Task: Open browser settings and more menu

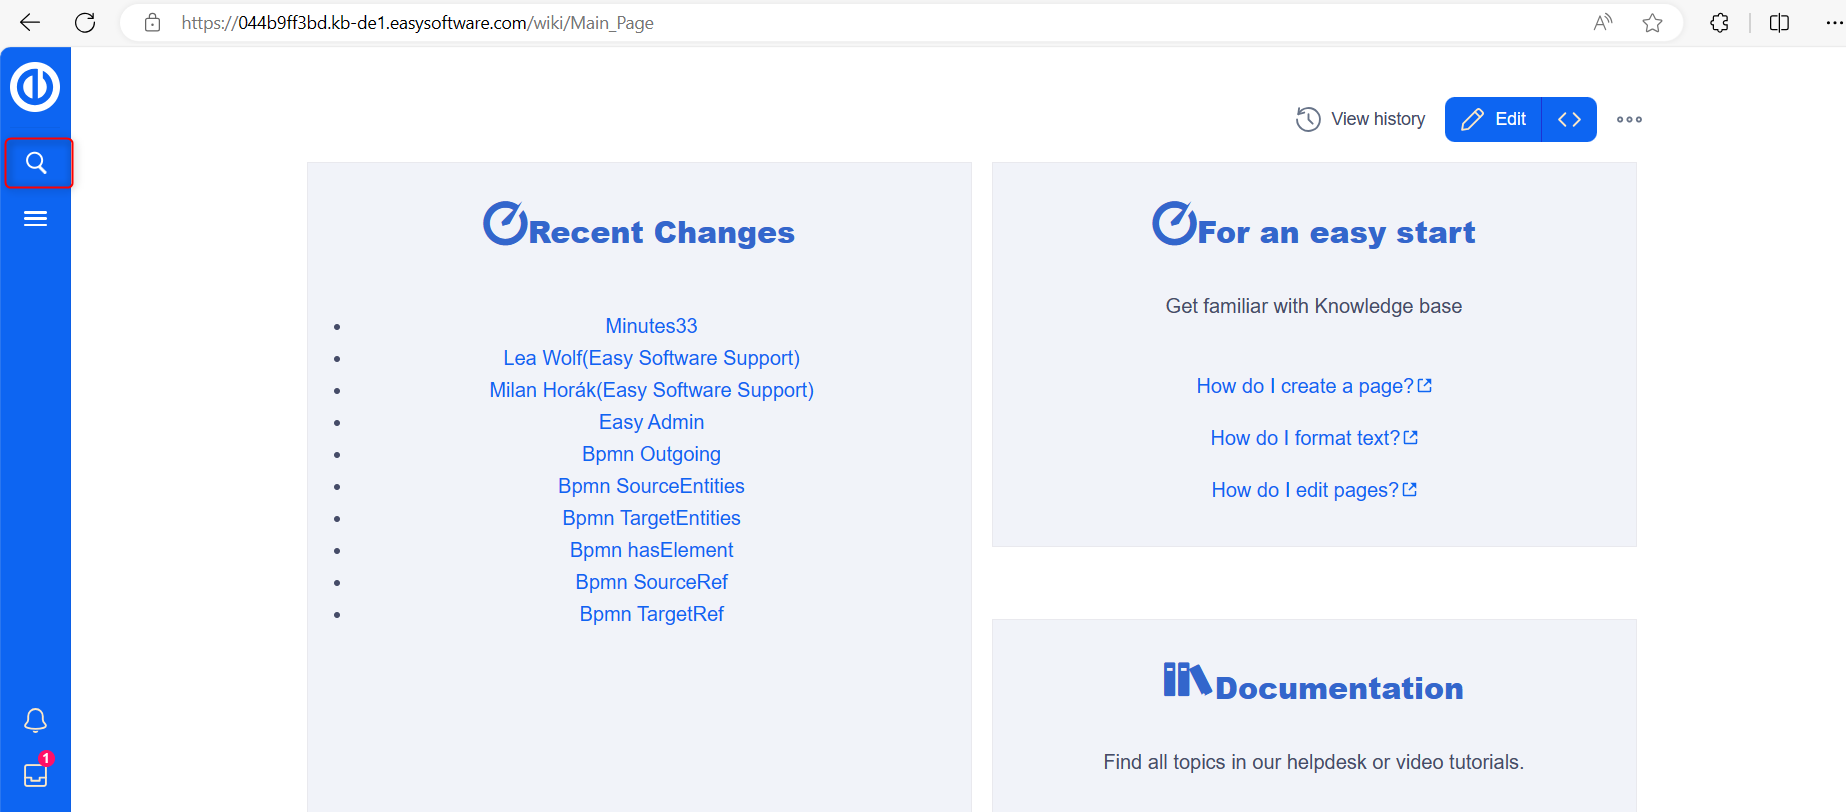Action: (1833, 23)
